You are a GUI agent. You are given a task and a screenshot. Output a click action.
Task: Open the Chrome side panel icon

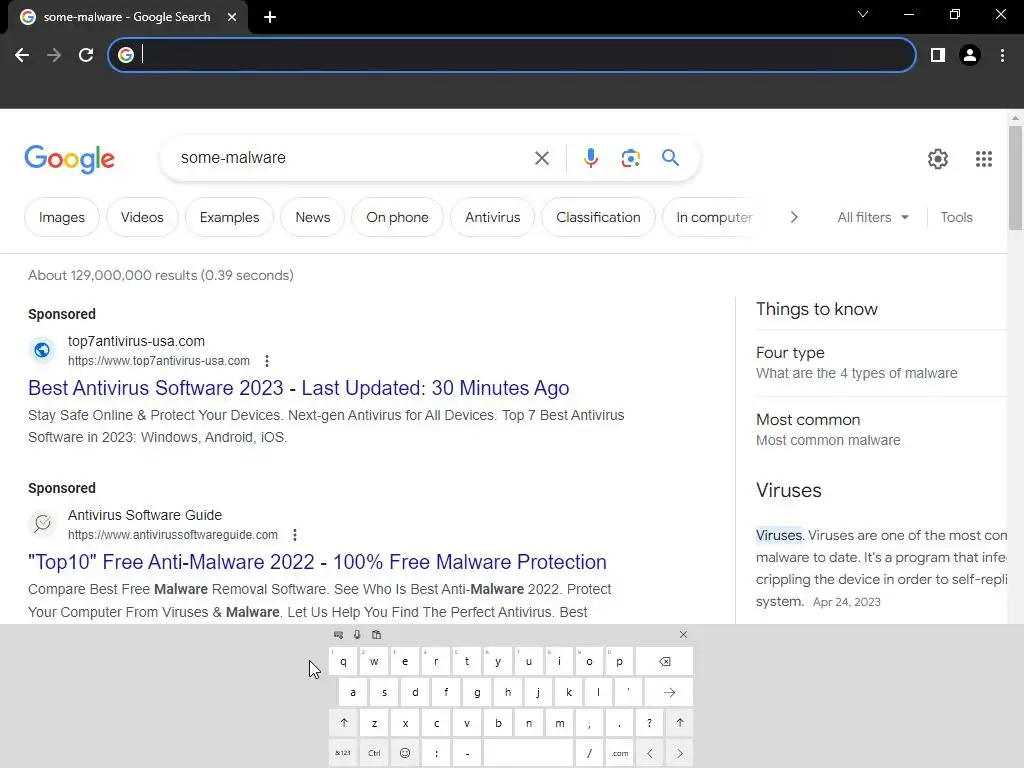938,55
